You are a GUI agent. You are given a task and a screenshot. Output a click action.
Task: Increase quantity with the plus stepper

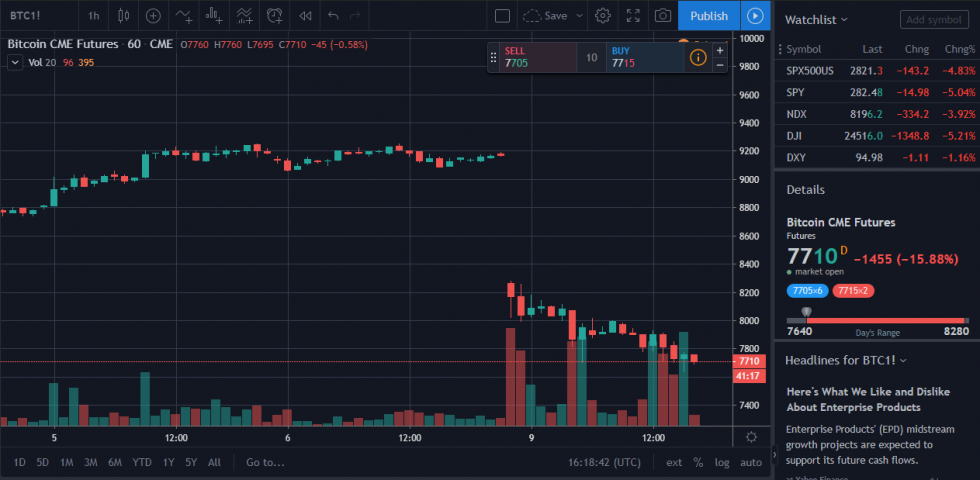(720, 50)
